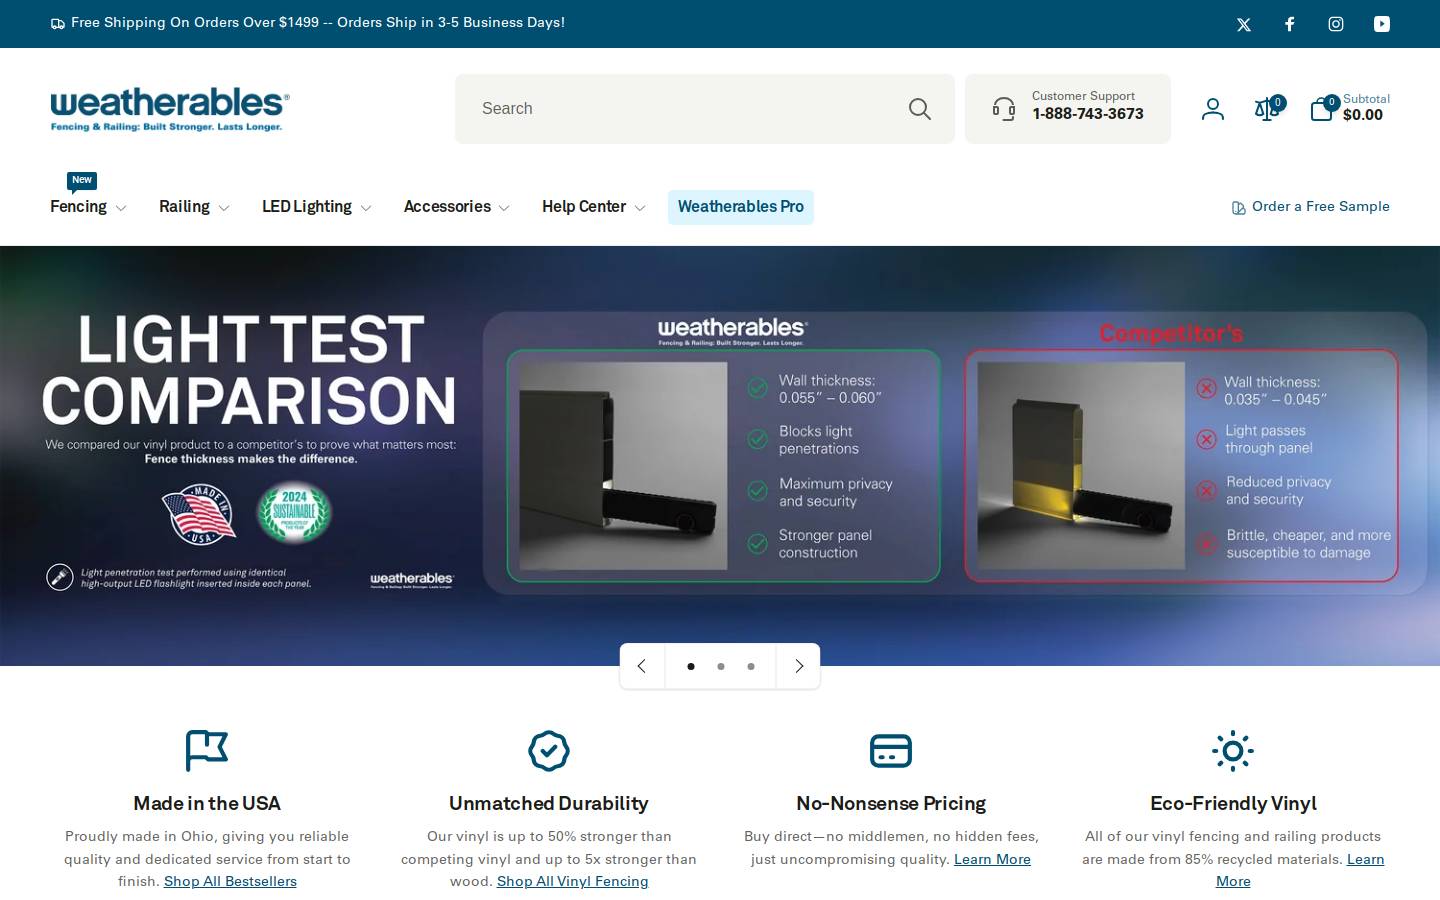Select the second carousel slide dot
Image resolution: width=1440 pixels, height=900 pixels.
pos(721,667)
